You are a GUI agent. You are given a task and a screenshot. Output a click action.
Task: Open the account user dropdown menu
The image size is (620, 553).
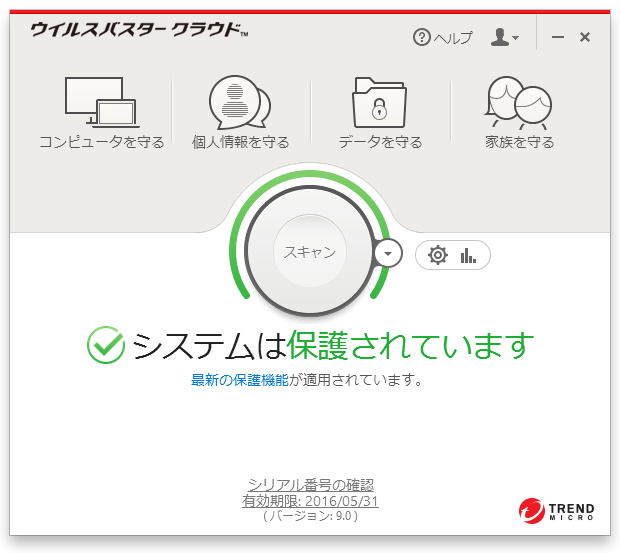[505, 37]
